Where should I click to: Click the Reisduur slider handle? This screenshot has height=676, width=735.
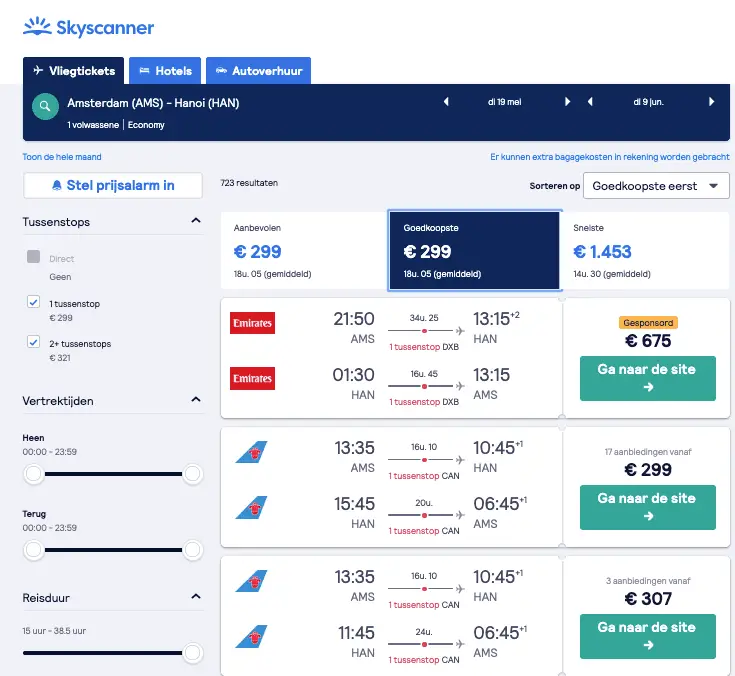192,653
